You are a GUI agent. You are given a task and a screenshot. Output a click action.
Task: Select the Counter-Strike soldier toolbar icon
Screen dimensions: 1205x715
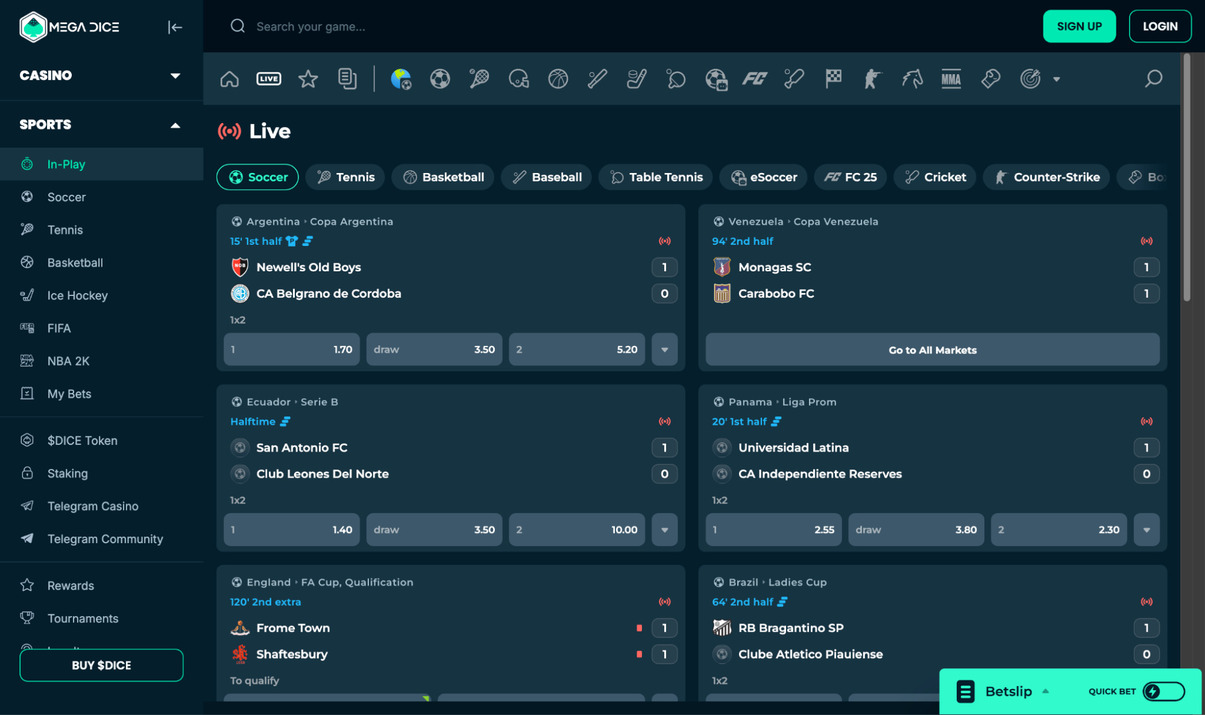[872, 79]
